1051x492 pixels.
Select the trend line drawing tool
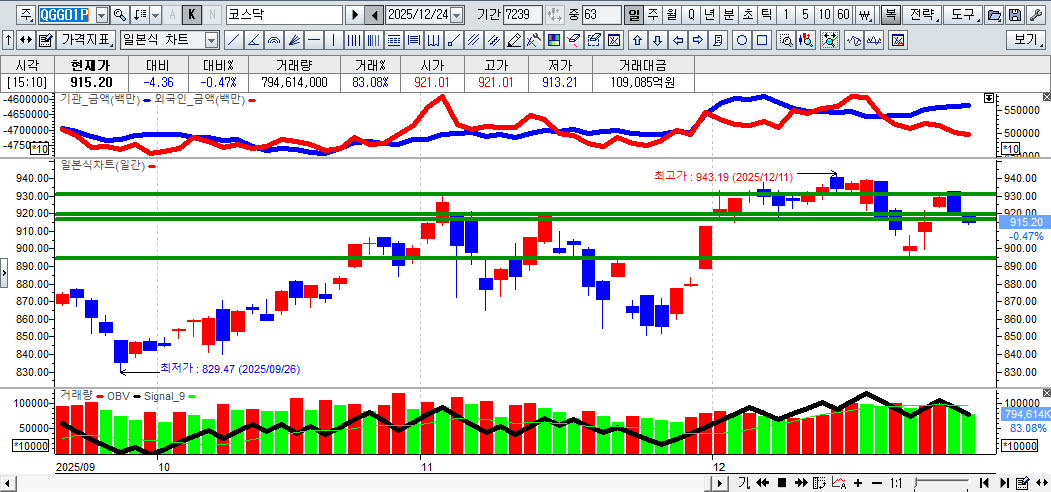click(x=233, y=40)
